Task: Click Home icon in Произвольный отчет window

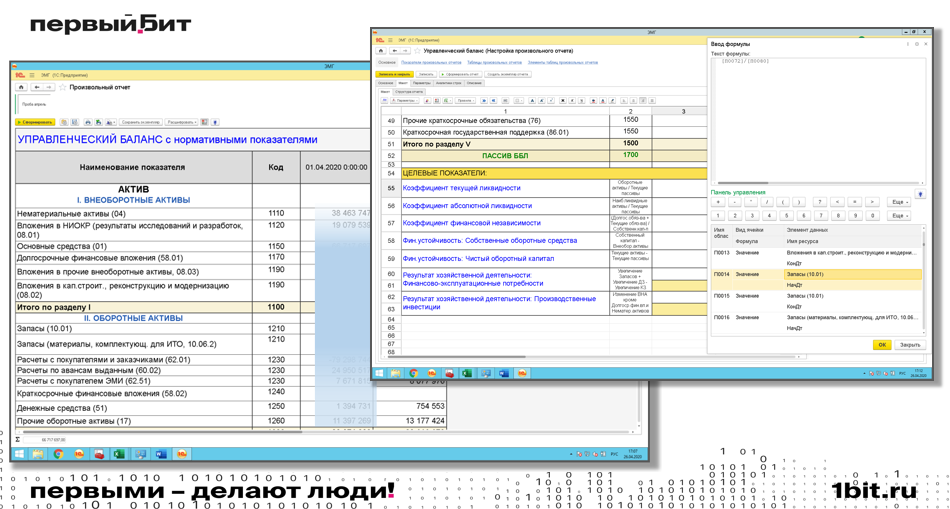Action: click(21, 87)
